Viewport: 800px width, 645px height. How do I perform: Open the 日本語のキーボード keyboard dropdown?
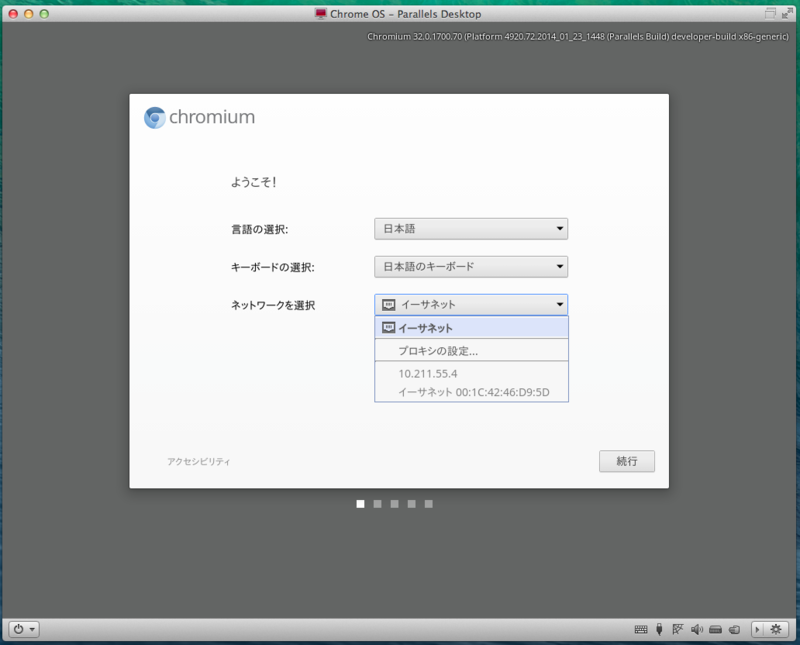471,266
